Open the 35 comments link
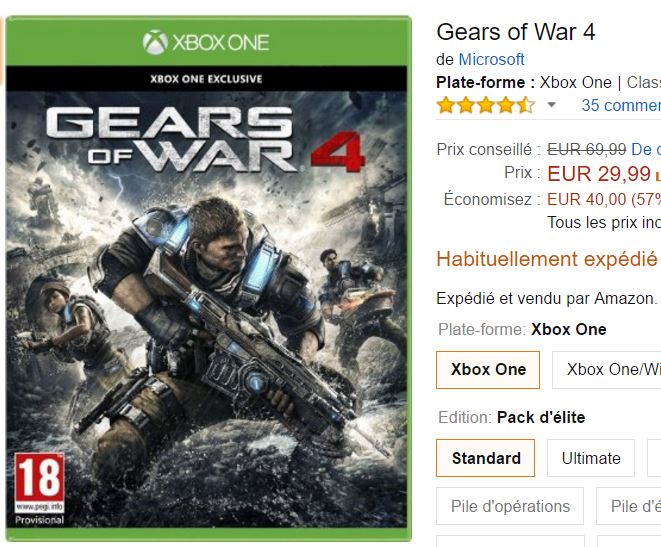The image size is (661, 547). click(621, 105)
